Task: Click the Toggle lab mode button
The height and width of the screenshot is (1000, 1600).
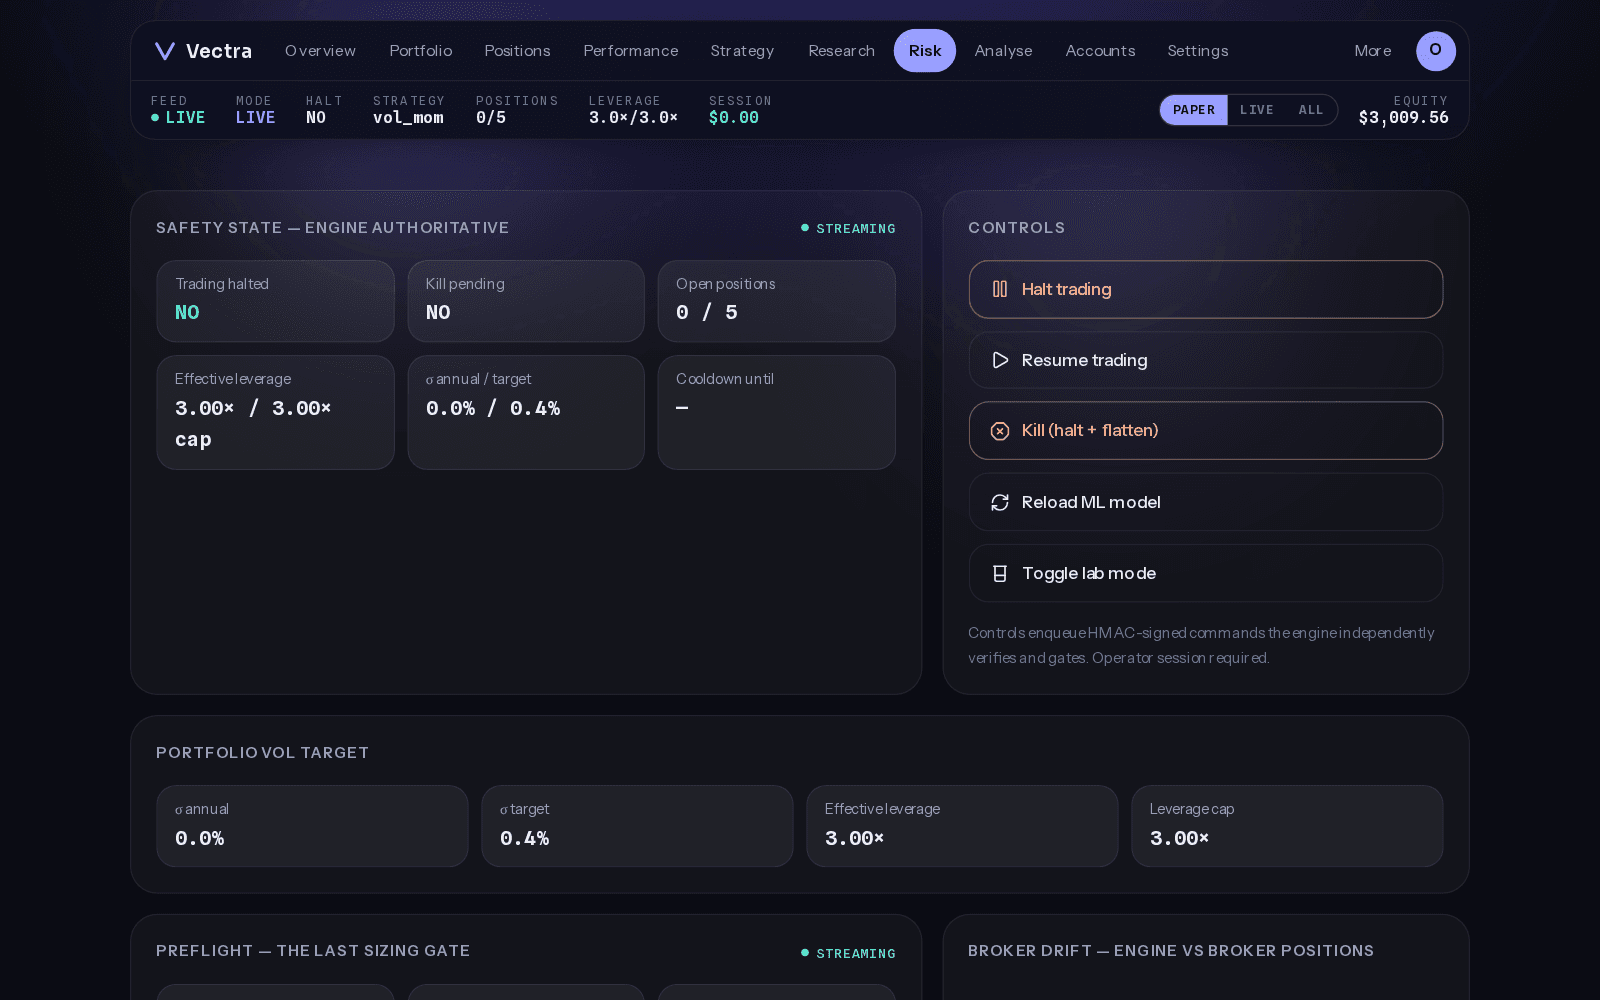Action: point(1206,573)
